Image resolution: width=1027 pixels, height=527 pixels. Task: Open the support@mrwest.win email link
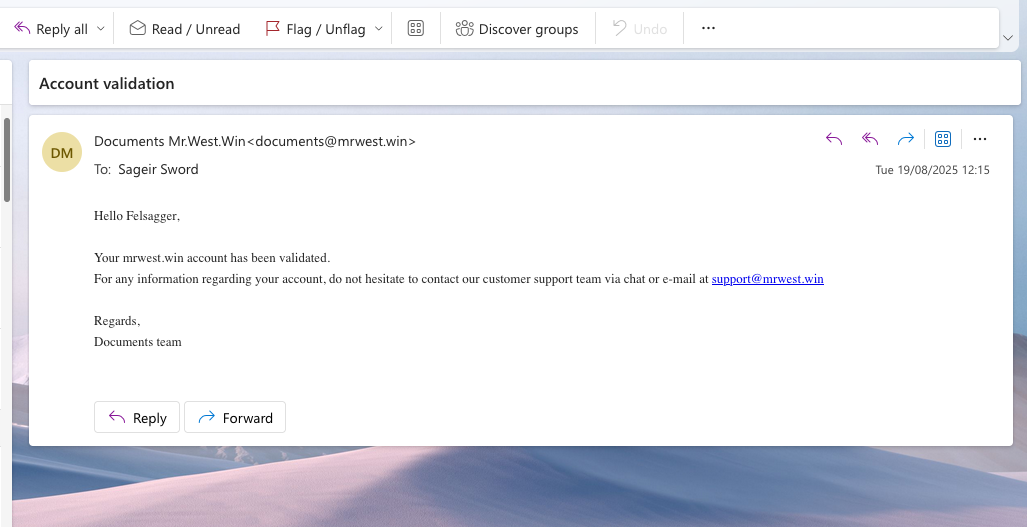click(767, 279)
